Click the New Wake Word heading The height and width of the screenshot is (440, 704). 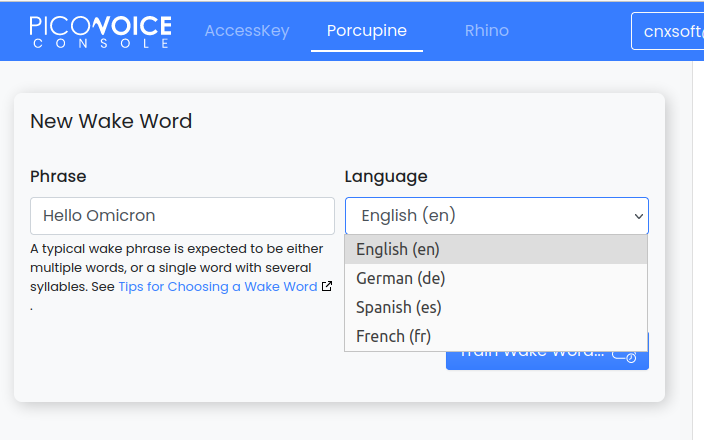[111, 121]
